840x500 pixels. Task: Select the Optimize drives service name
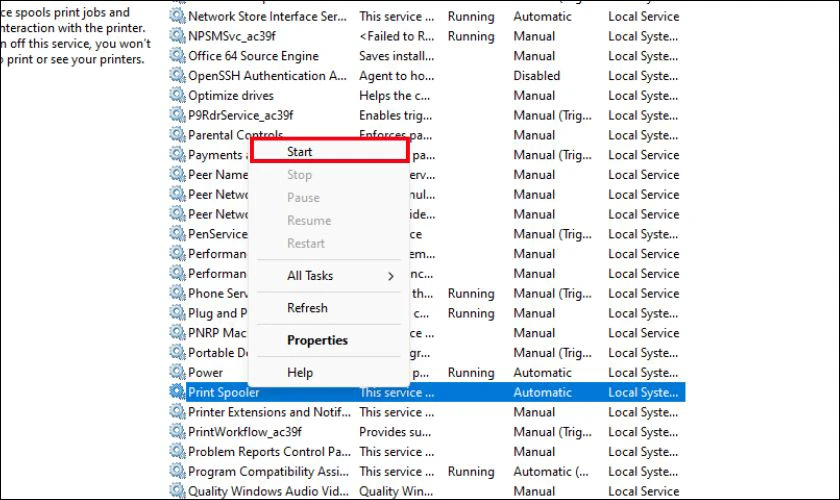coord(231,96)
